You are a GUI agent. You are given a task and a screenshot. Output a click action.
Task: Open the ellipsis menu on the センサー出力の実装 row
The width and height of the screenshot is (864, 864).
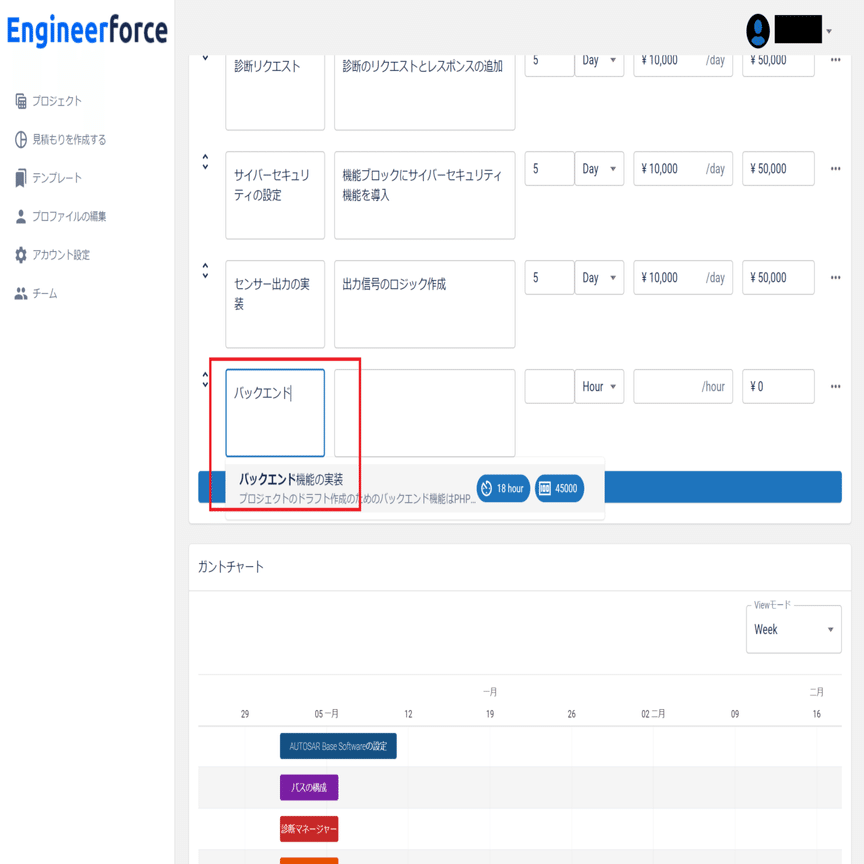point(835,278)
